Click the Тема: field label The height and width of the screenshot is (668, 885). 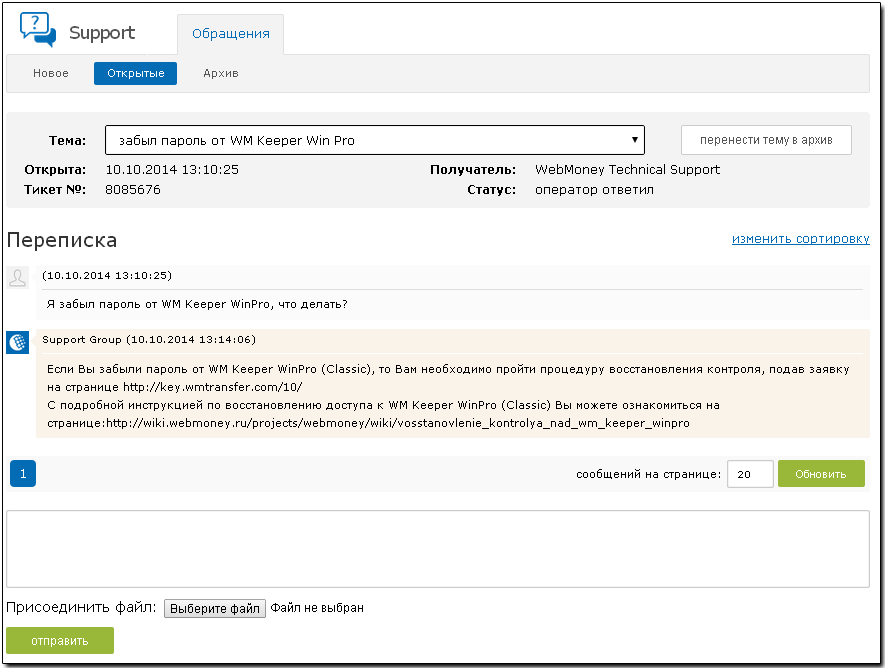click(x=67, y=140)
